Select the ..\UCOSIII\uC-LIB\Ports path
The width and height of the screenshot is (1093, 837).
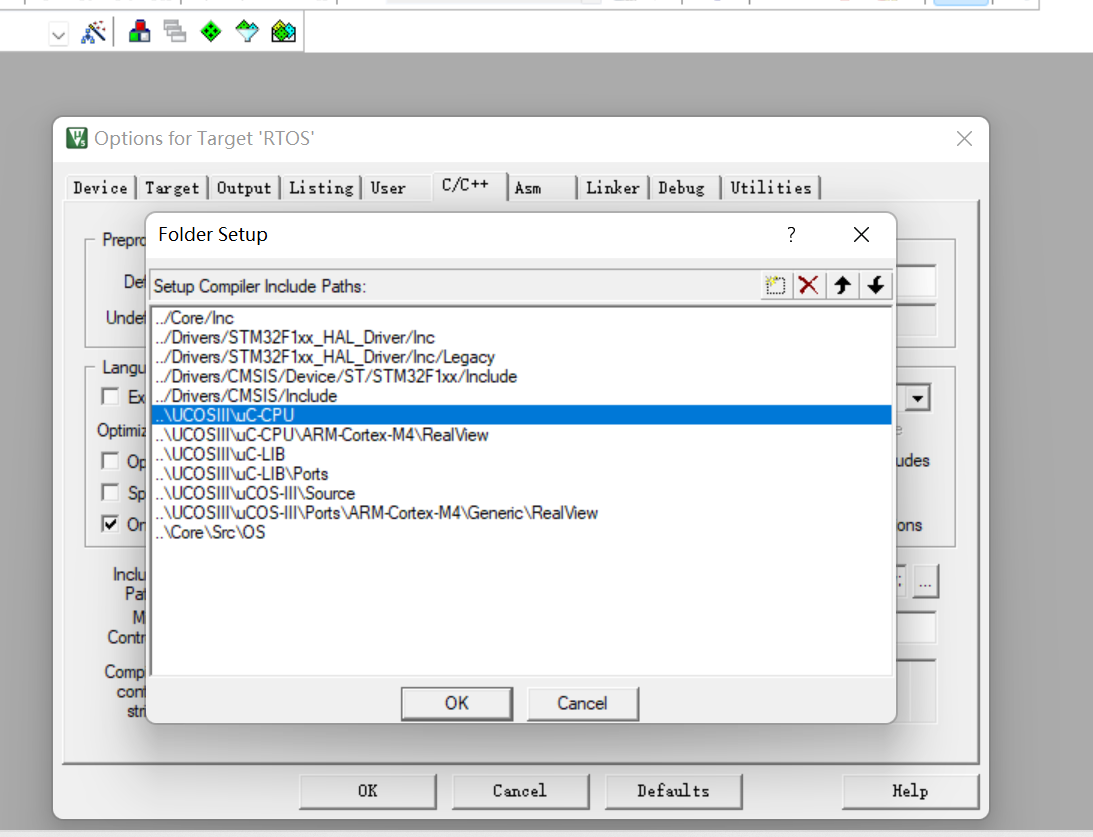point(521,474)
